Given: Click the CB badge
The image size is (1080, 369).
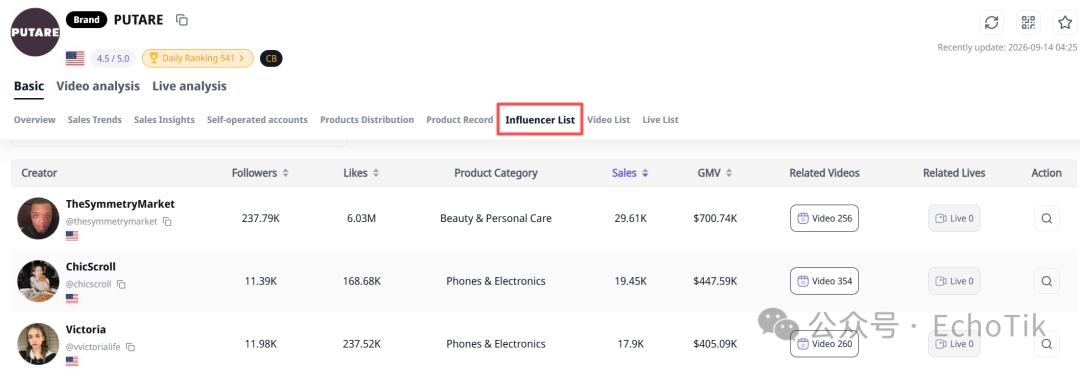Looking at the screenshot, I should [271, 59].
